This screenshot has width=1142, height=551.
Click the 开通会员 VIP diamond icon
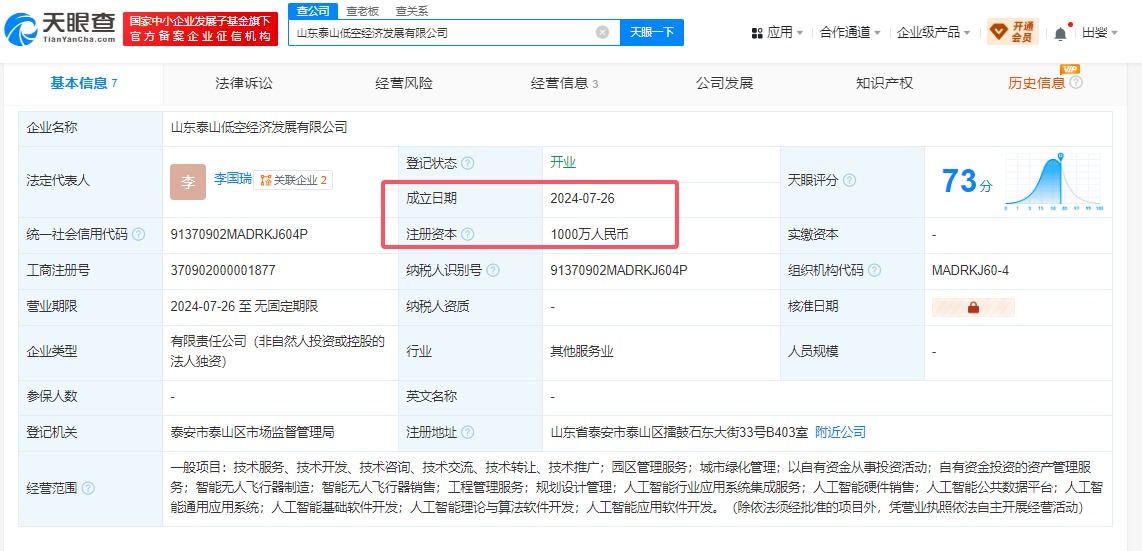(1012, 32)
